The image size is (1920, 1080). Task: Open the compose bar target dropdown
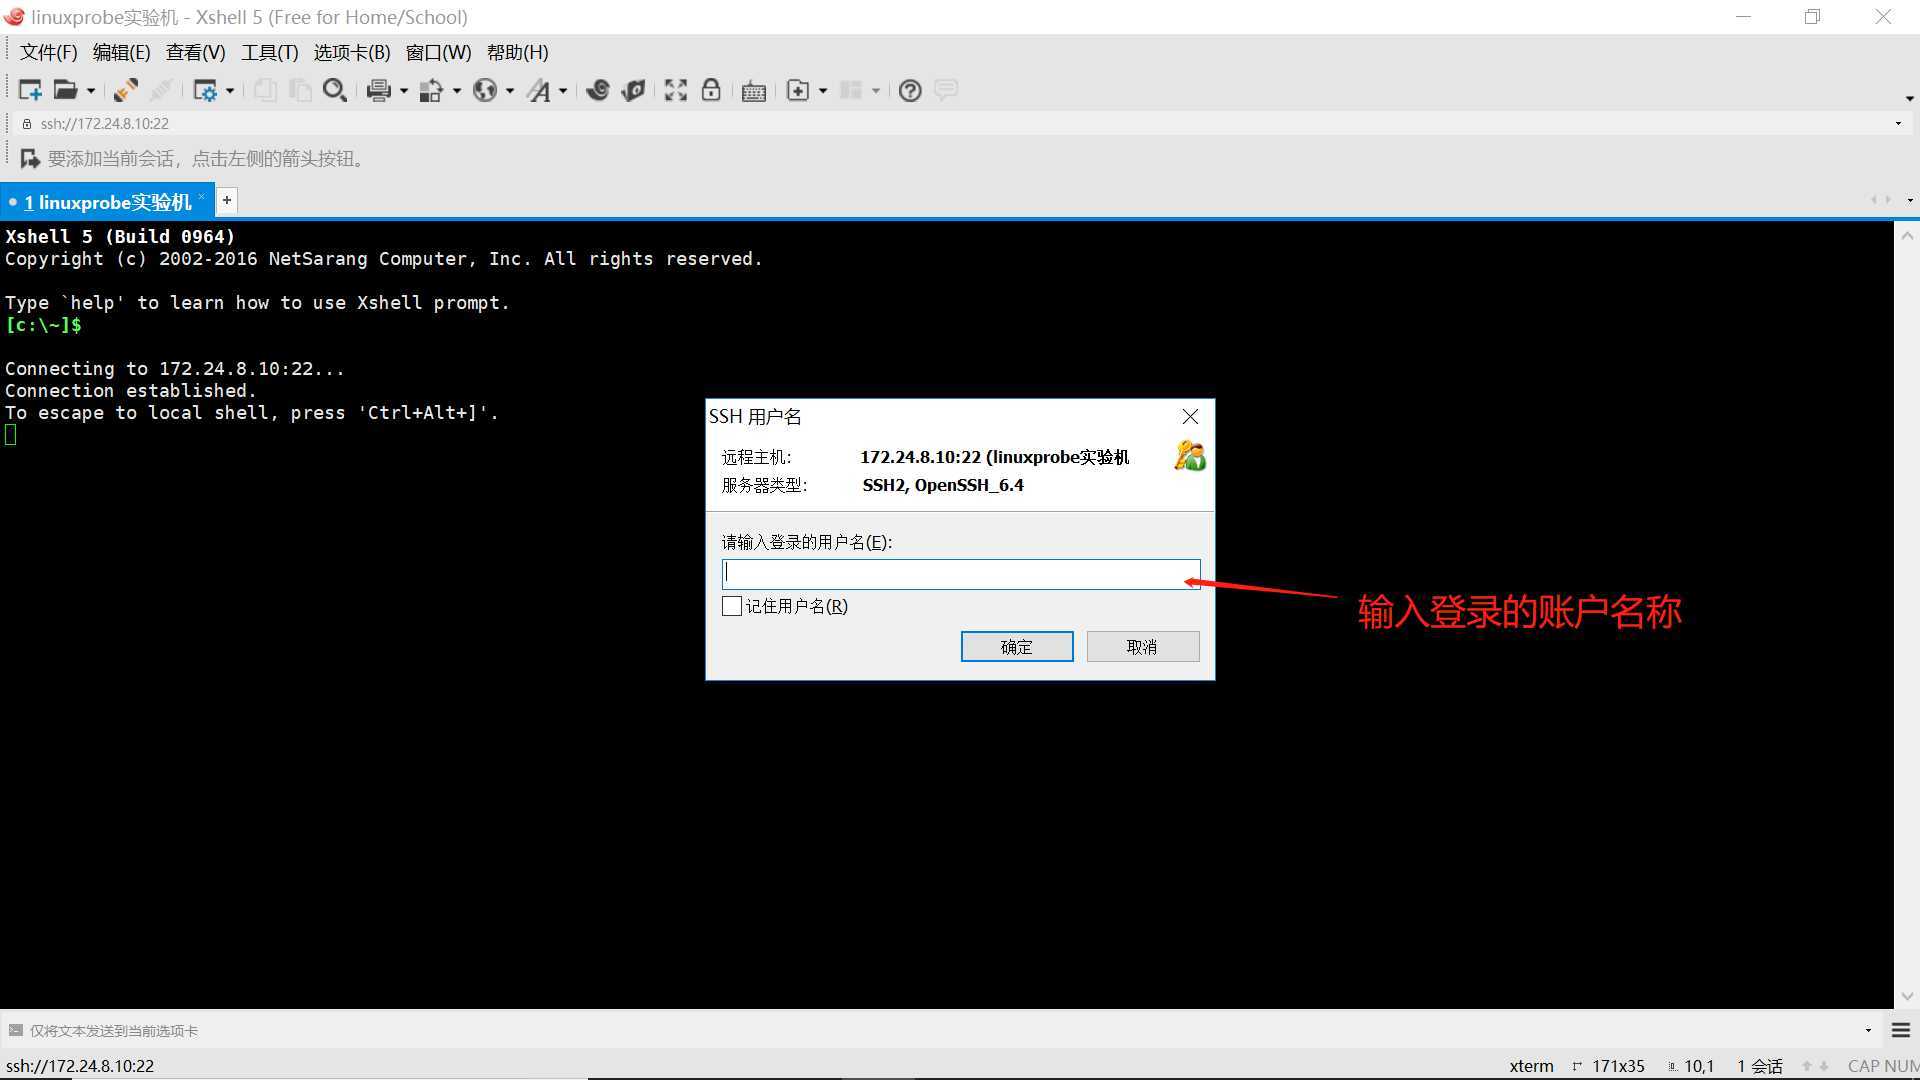tap(1868, 1030)
